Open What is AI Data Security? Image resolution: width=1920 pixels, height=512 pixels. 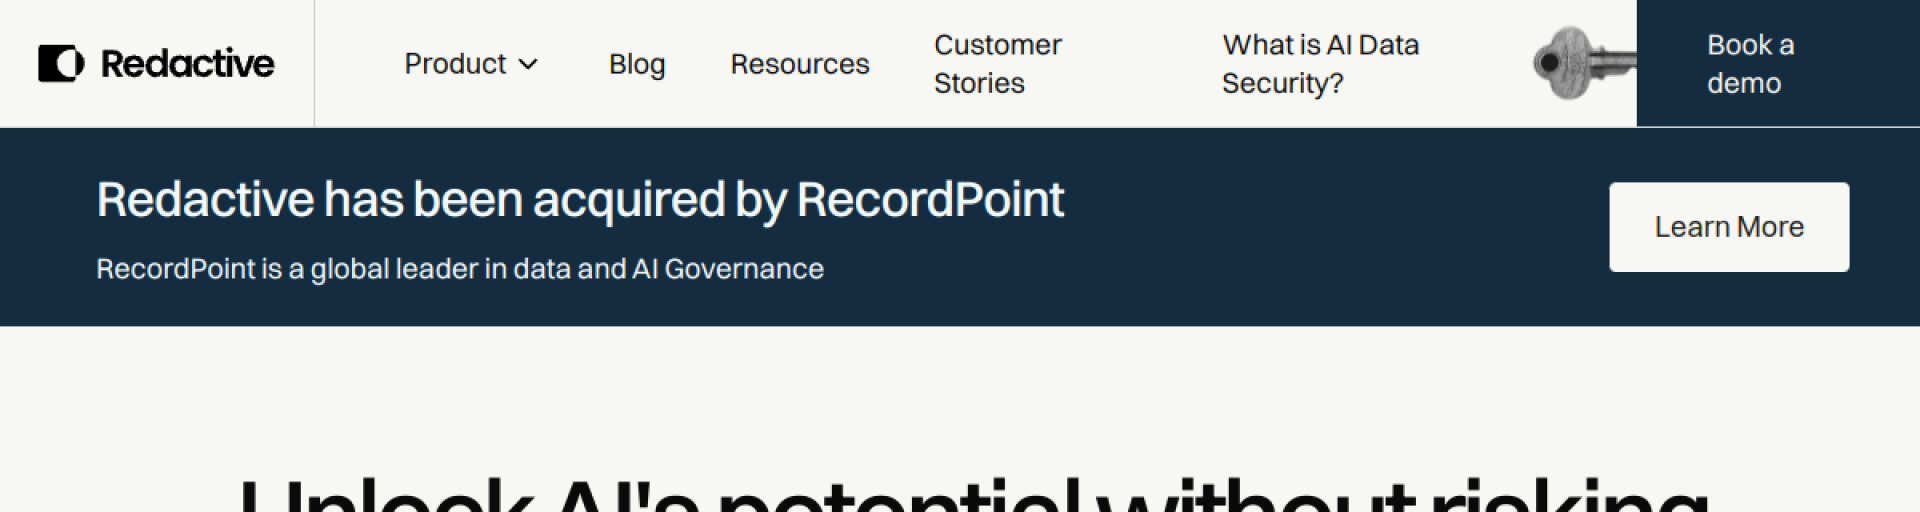[x=1320, y=64]
